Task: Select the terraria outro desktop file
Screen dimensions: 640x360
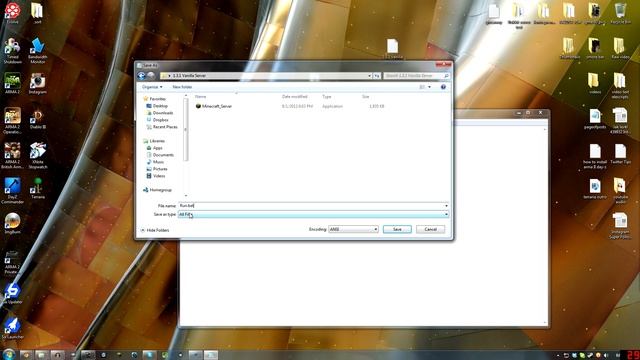Action: (x=595, y=189)
